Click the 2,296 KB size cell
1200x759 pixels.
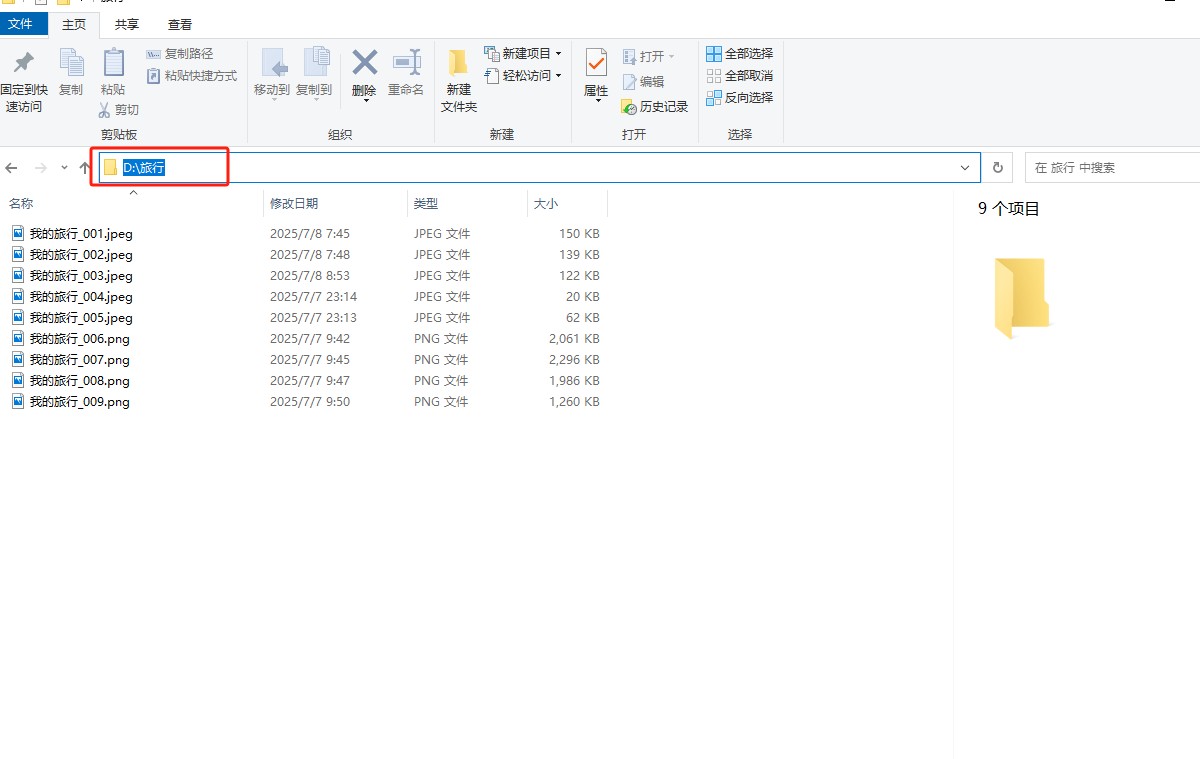[574, 360]
